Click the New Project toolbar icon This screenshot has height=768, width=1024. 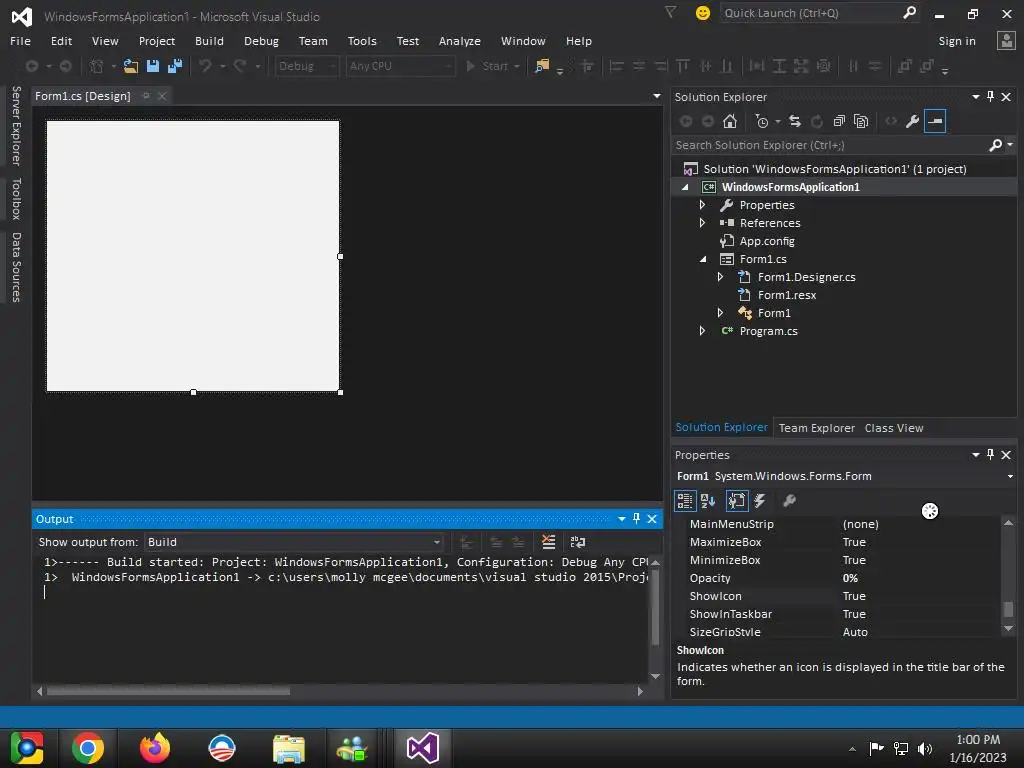pyautogui.click(x=97, y=66)
